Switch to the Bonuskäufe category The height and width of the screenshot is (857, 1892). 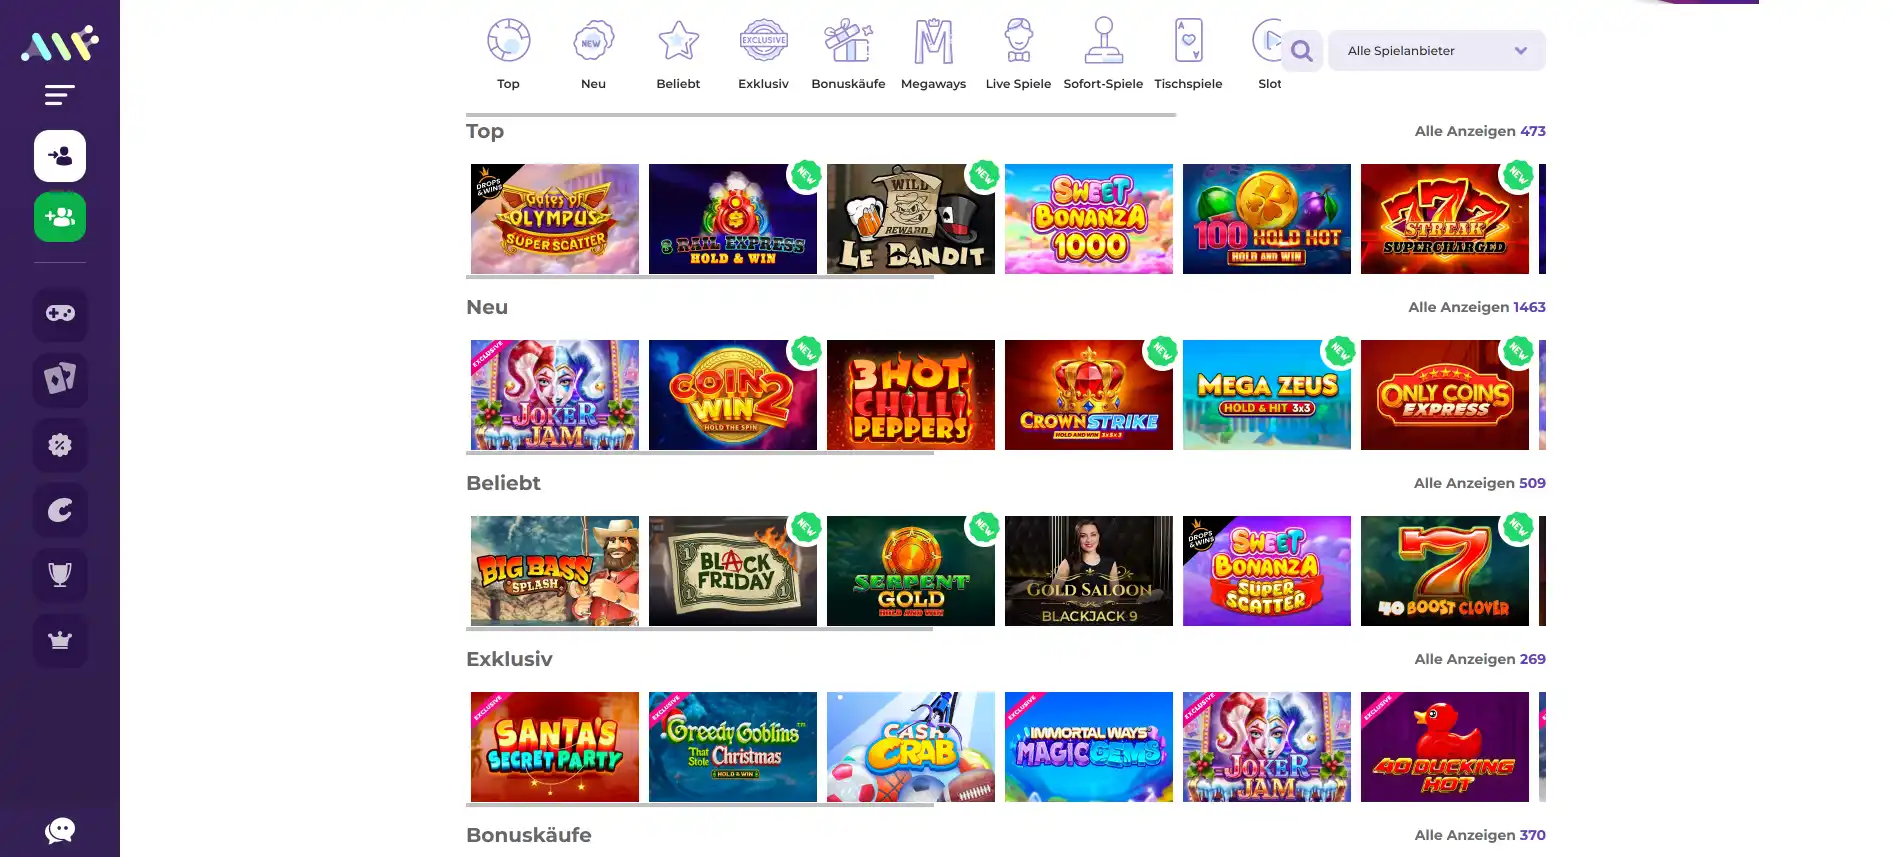point(848,55)
